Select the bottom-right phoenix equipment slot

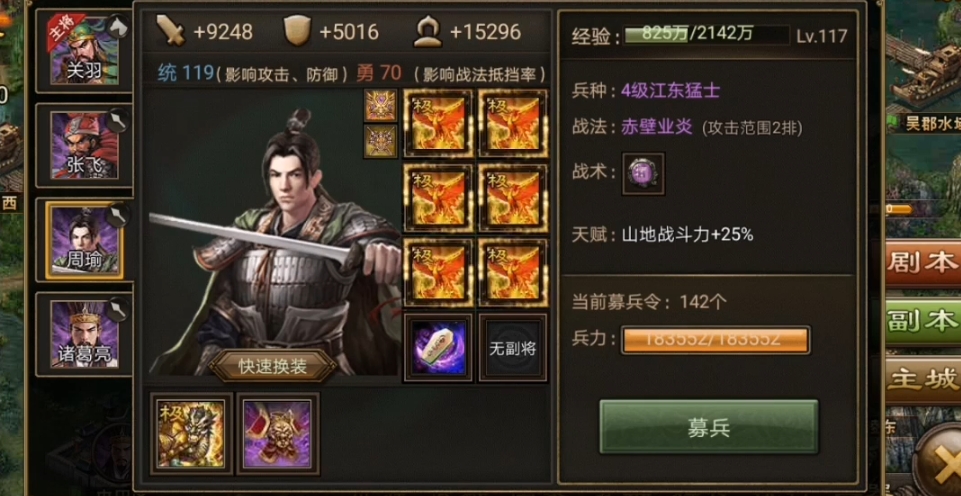[x=512, y=273]
